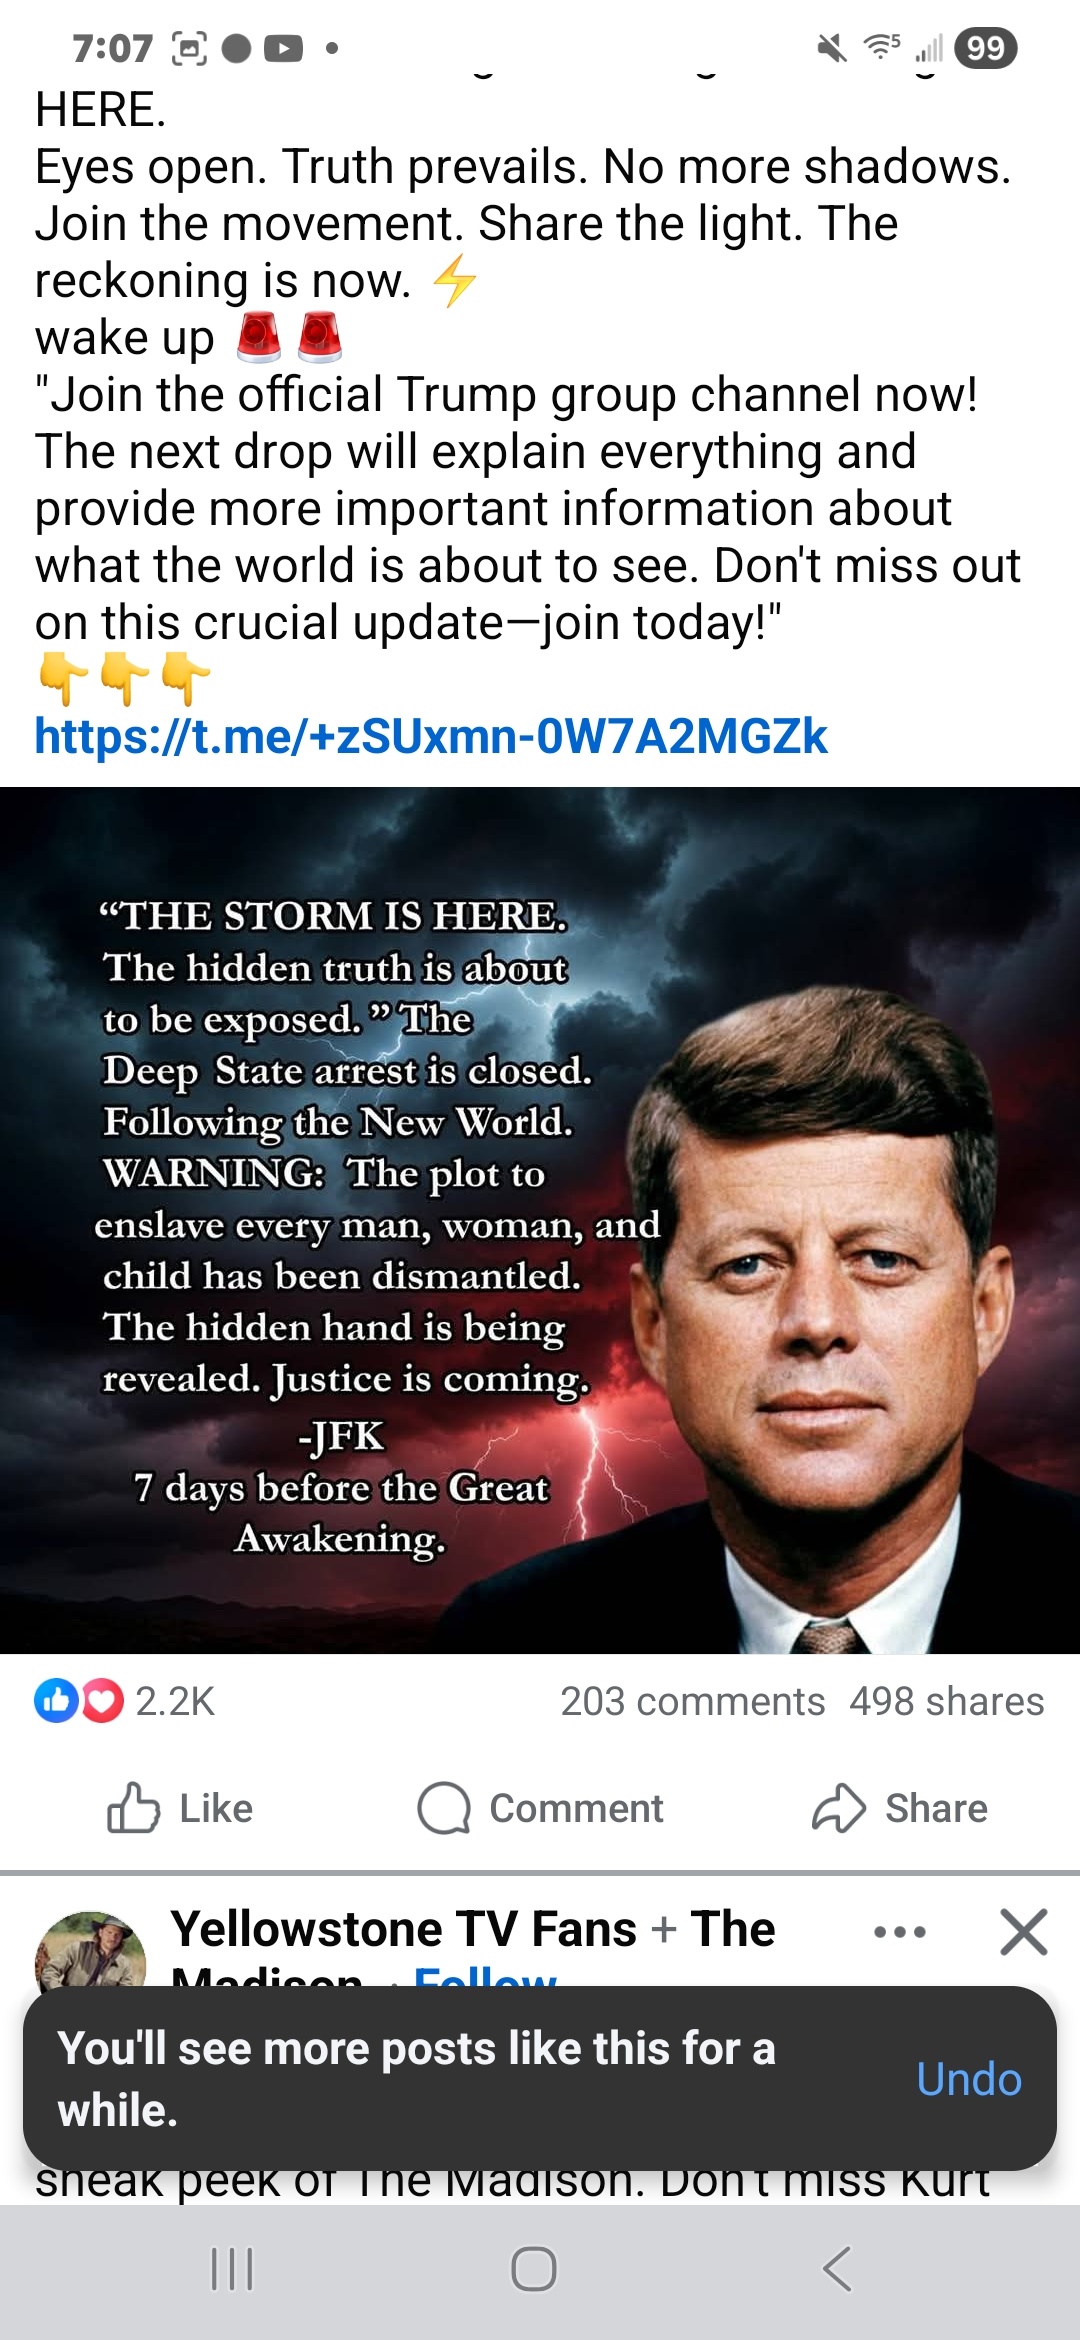Tap the battery 99 status indicator
This screenshot has width=1080, height=2340.
pyautogui.click(x=986, y=48)
